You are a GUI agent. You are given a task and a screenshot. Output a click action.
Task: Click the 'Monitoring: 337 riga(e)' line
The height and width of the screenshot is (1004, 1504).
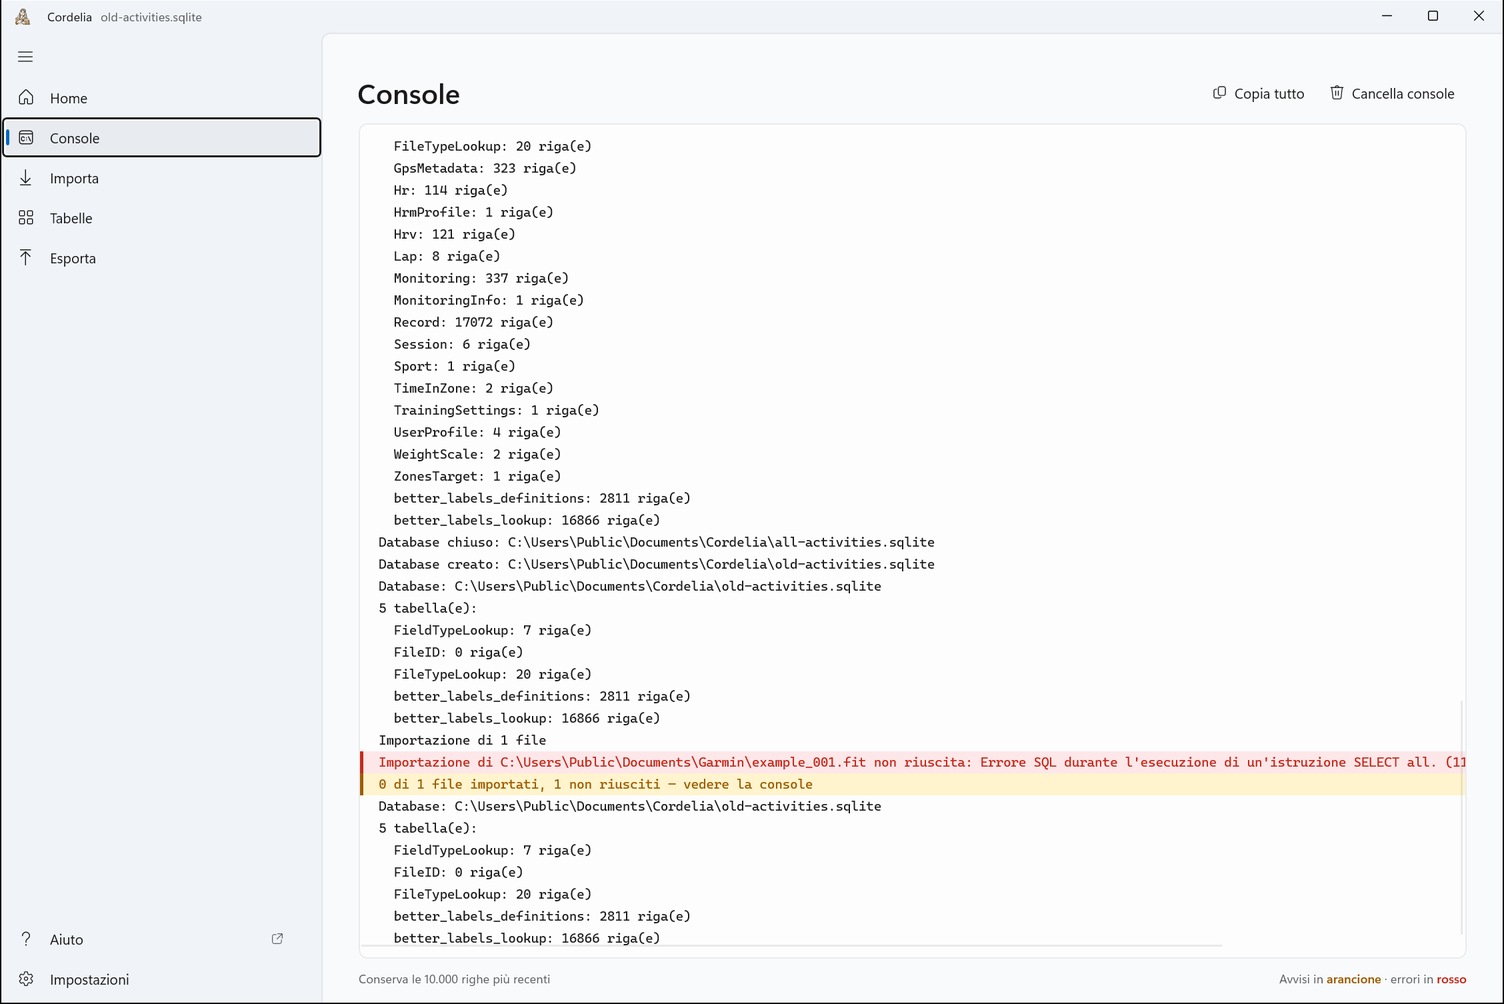coord(481,278)
